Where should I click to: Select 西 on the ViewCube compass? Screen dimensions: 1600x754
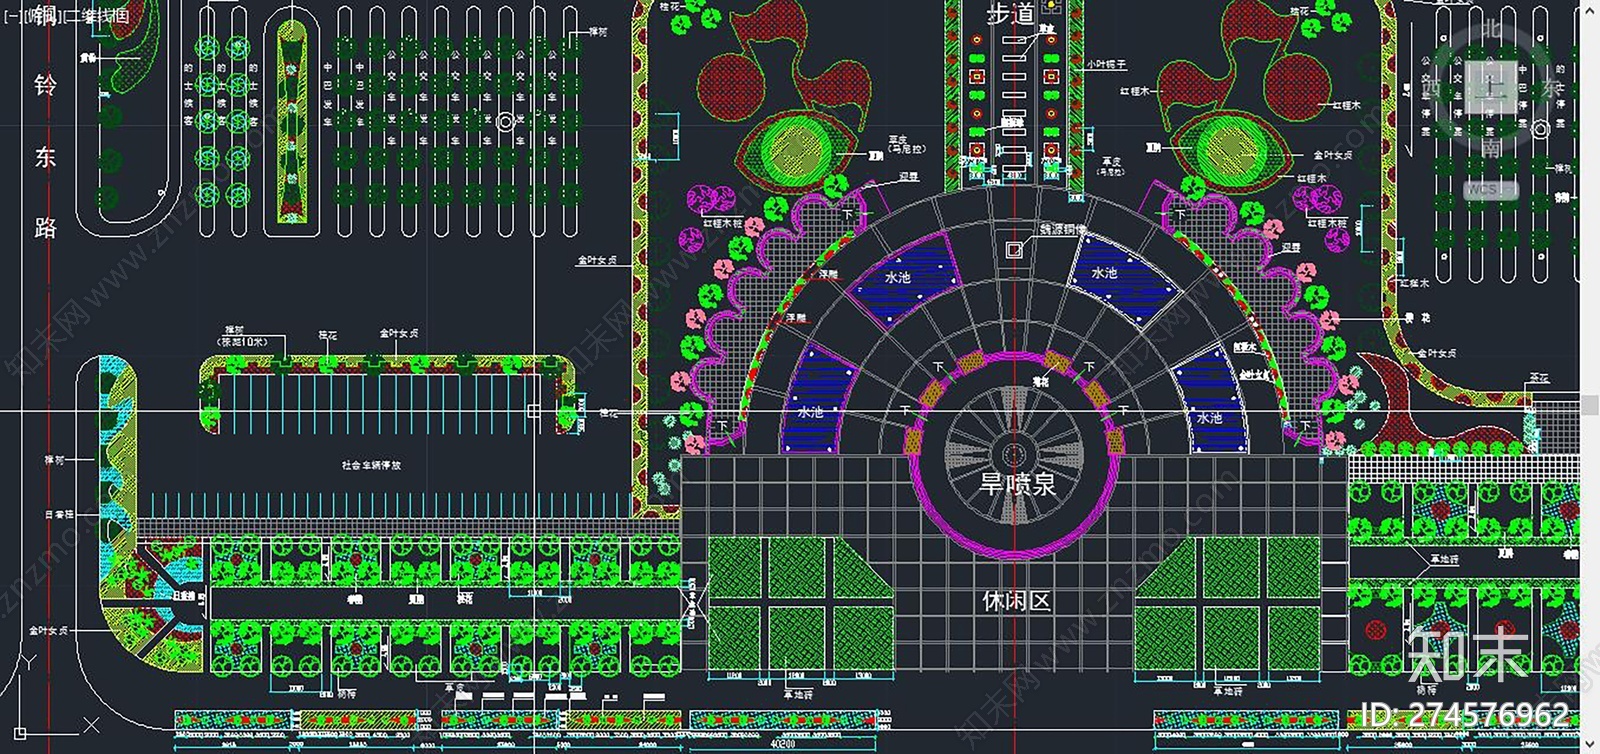(x=1433, y=89)
